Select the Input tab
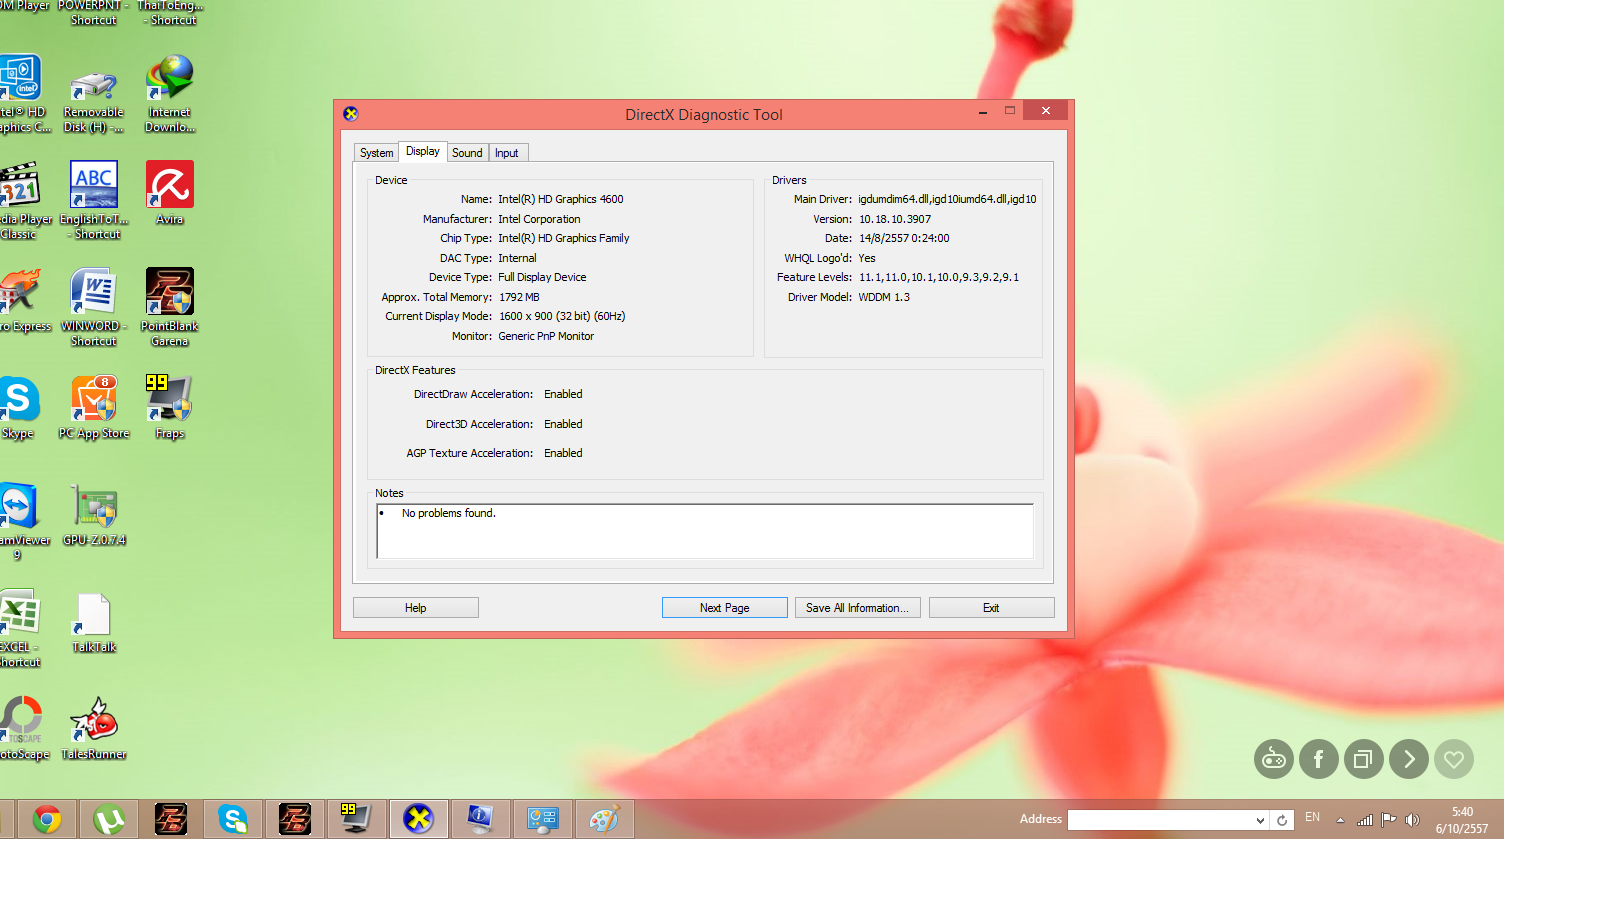 point(507,153)
